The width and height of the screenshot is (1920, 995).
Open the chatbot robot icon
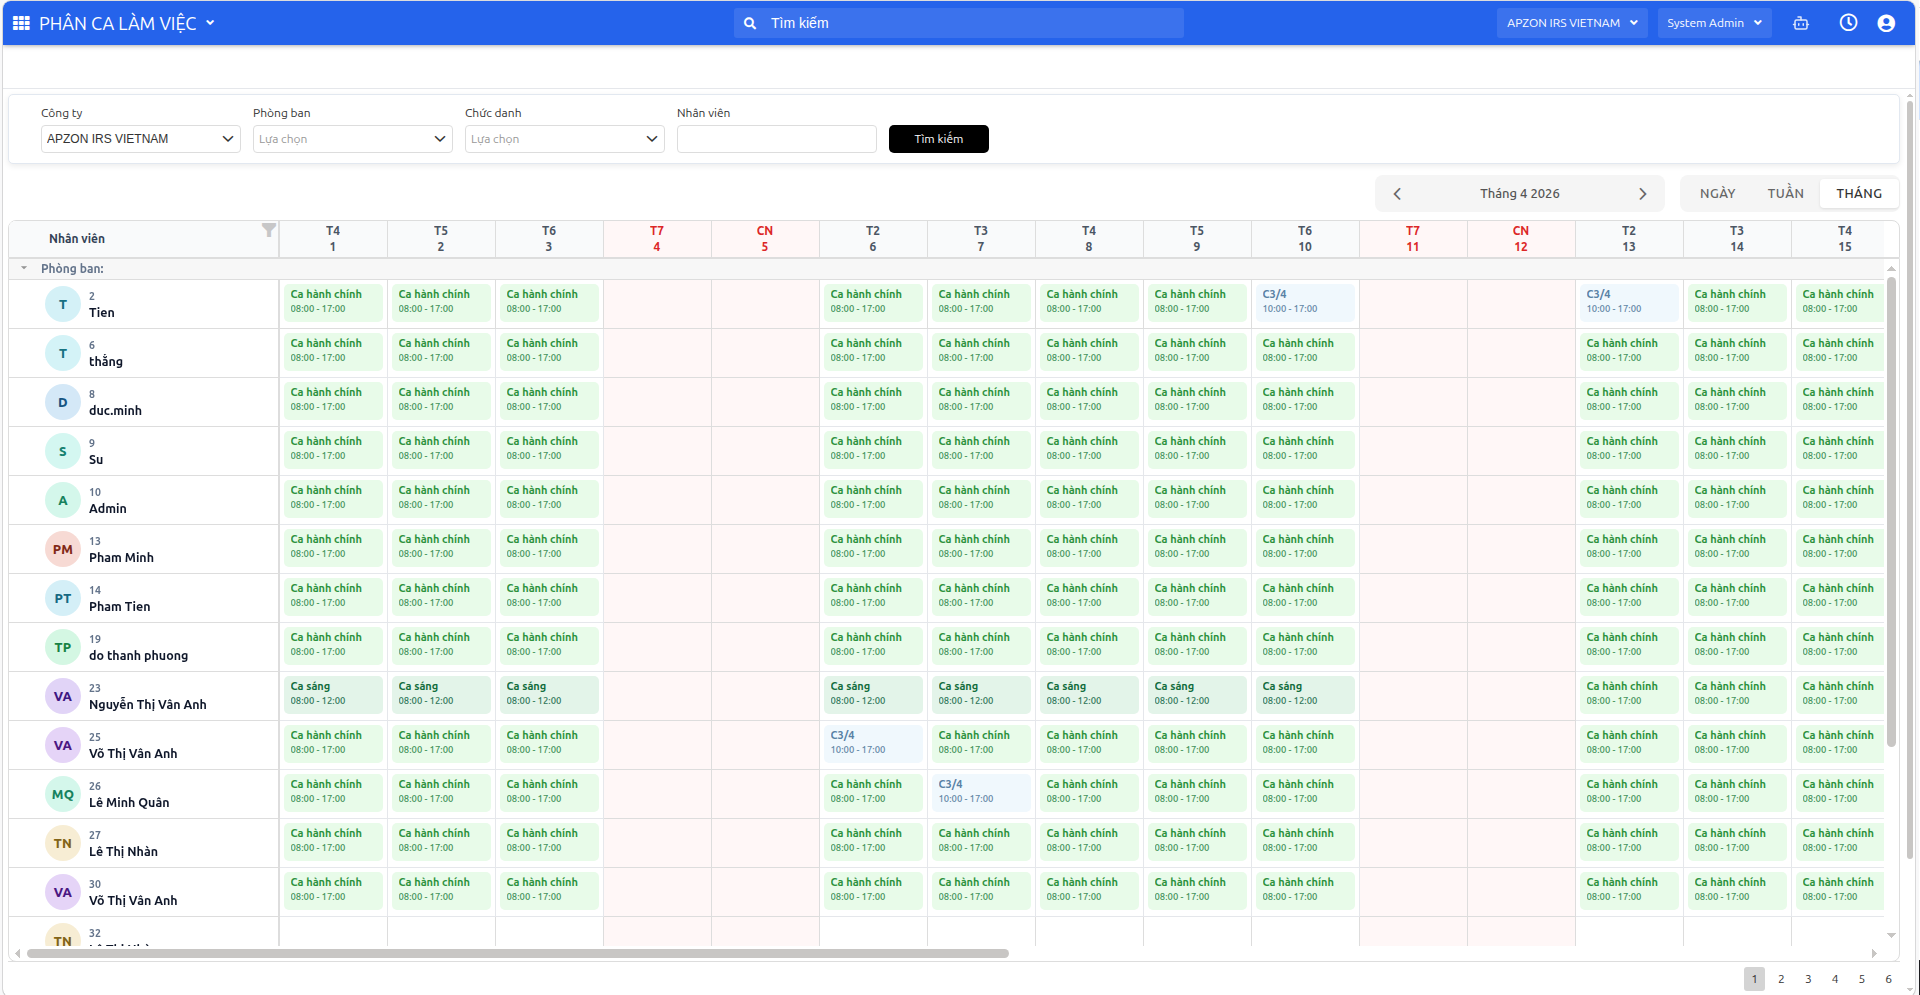pos(1801,23)
